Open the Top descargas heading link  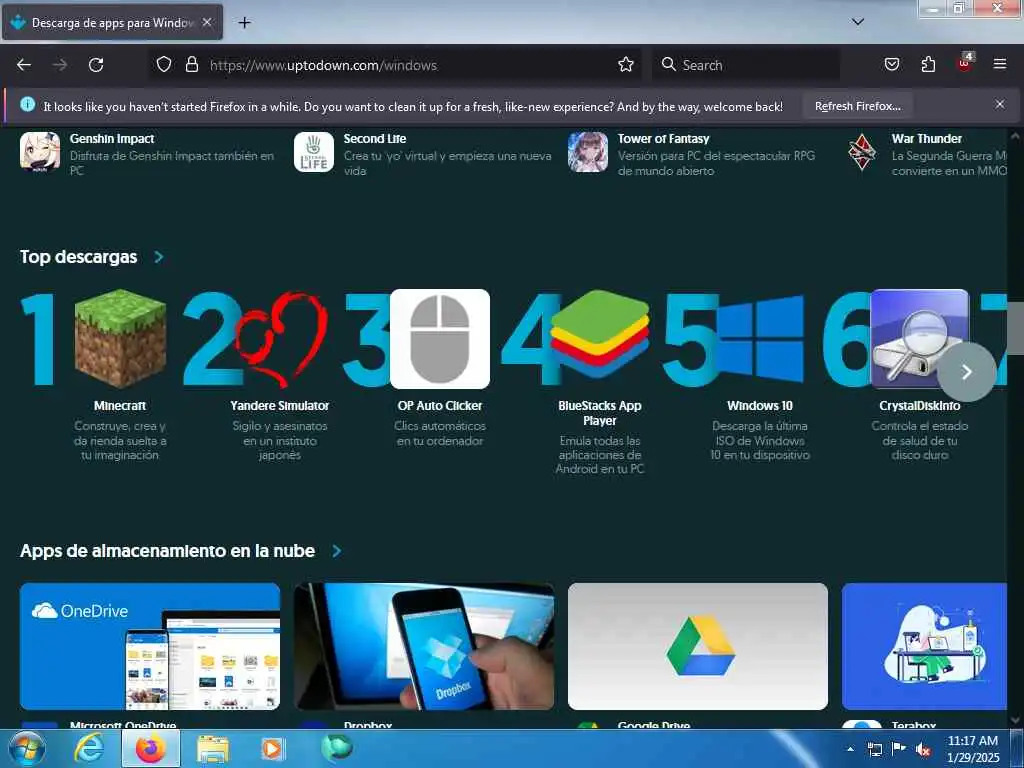pyautogui.click(x=78, y=257)
